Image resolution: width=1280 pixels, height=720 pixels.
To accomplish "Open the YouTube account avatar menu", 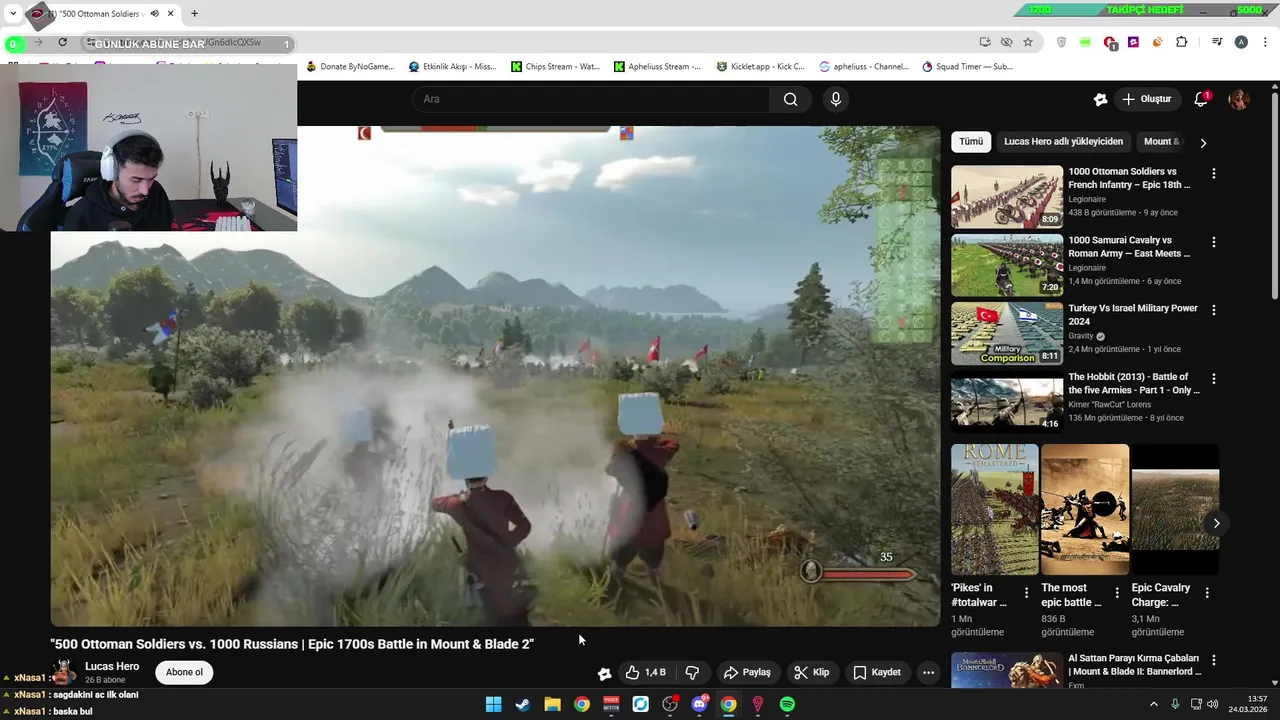I will tap(1239, 99).
